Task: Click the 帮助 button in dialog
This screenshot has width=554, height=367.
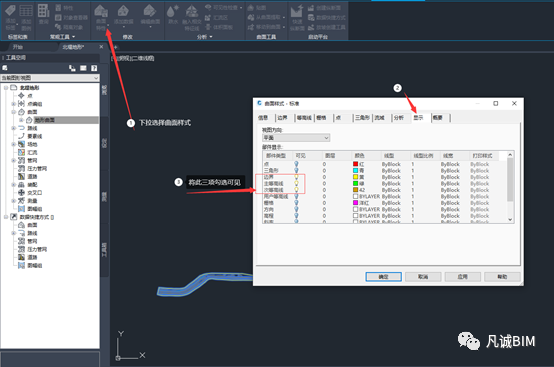Action: click(x=502, y=277)
